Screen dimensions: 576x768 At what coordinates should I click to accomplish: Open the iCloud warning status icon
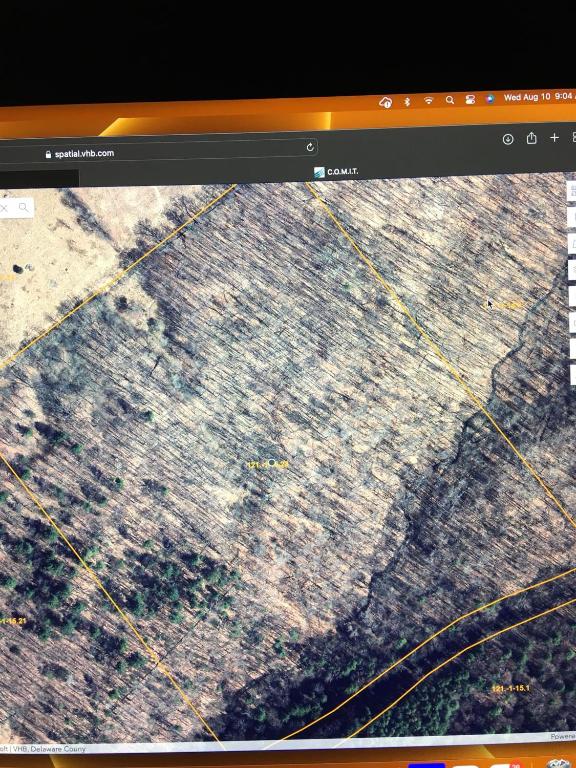[385, 102]
